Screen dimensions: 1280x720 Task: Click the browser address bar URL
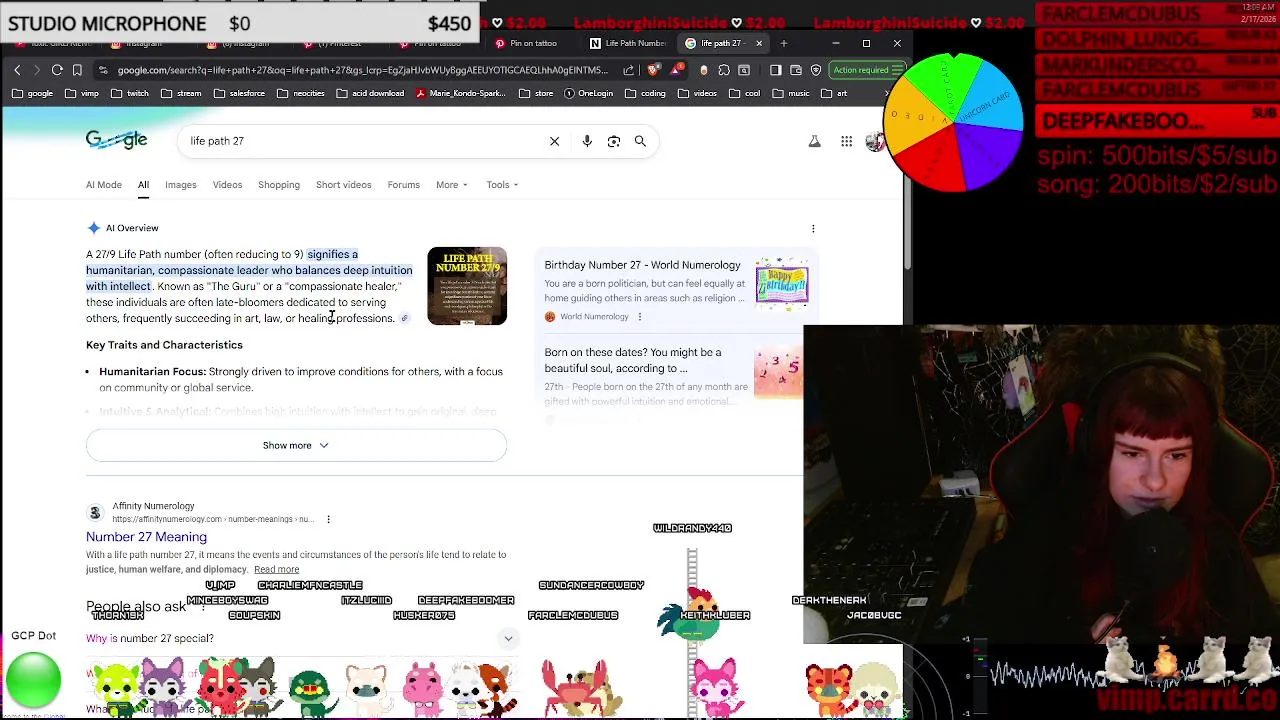tap(363, 70)
